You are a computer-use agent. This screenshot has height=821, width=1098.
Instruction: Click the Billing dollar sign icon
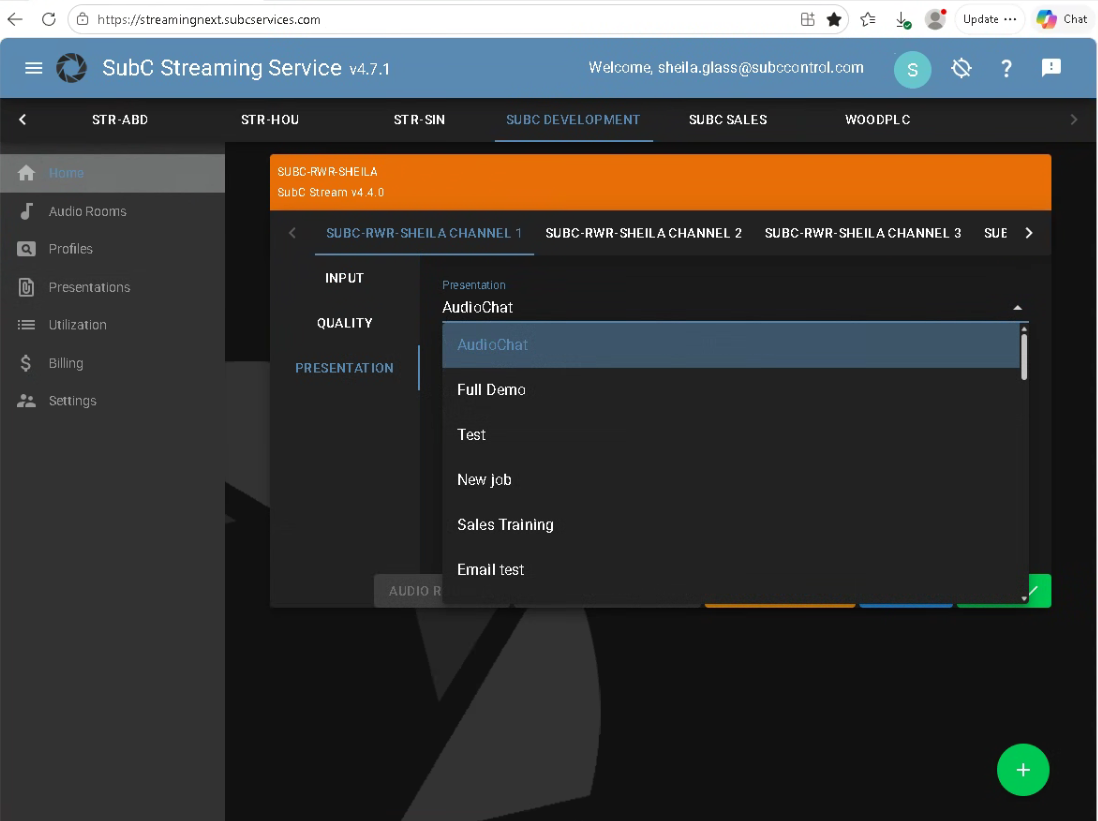[x=26, y=363]
